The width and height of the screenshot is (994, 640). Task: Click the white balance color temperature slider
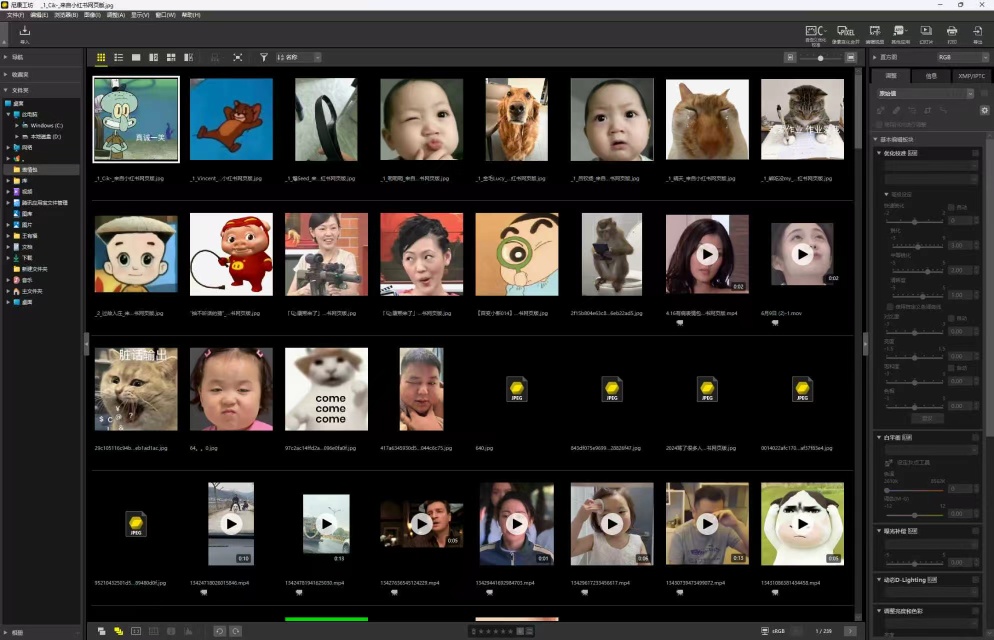[x=915, y=490]
